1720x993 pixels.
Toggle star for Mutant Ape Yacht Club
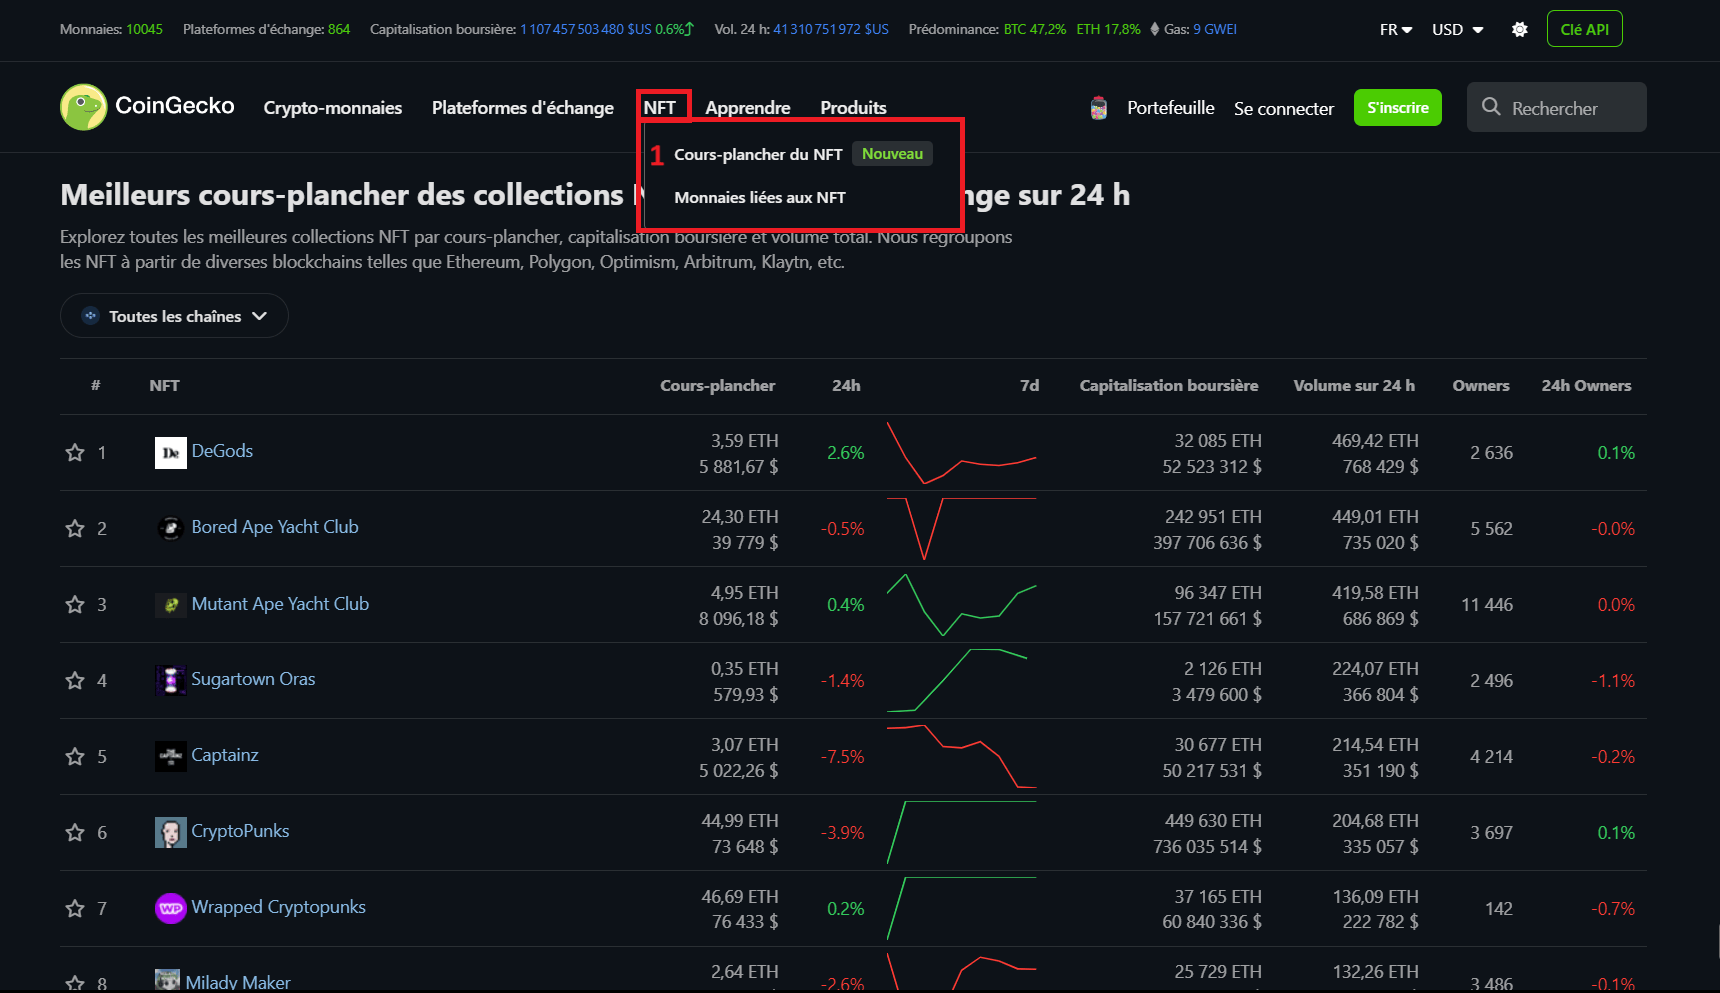click(75, 605)
